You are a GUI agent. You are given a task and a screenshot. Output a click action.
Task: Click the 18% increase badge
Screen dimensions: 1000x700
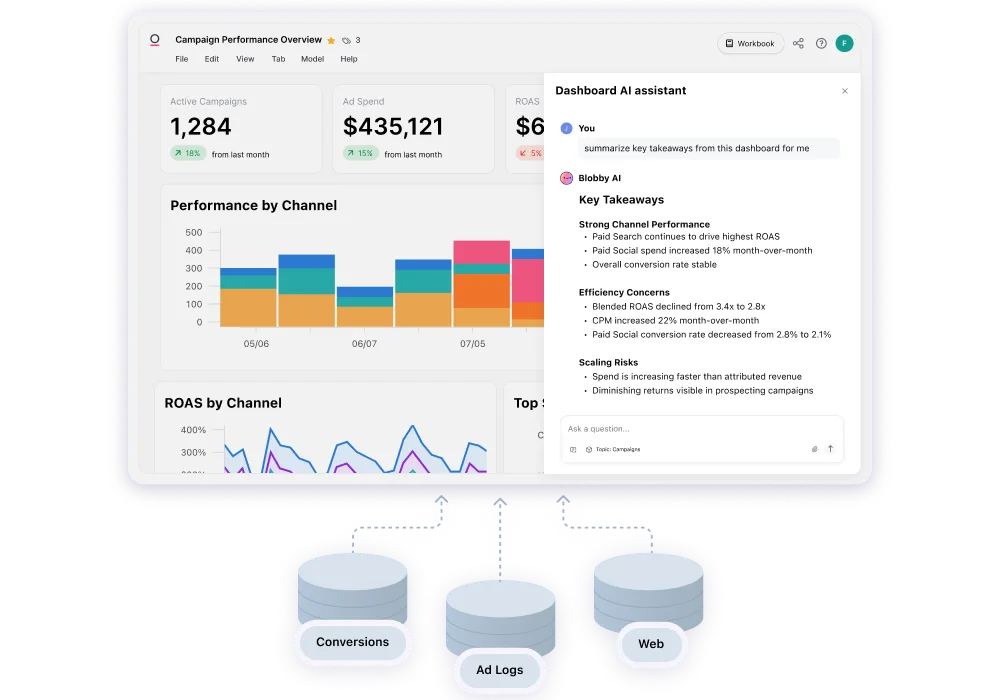[188, 153]
